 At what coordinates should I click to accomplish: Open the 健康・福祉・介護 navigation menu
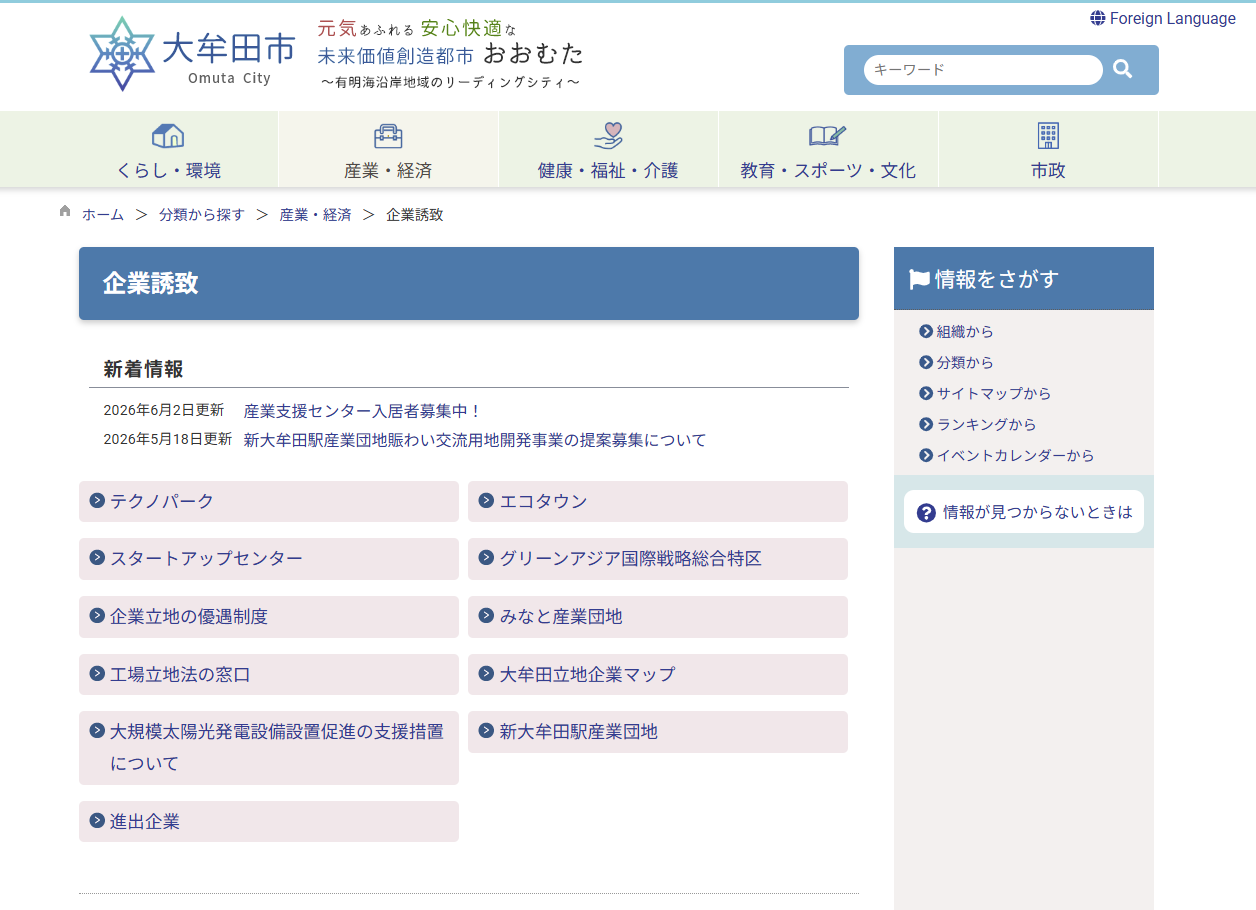tap(608, 149)
